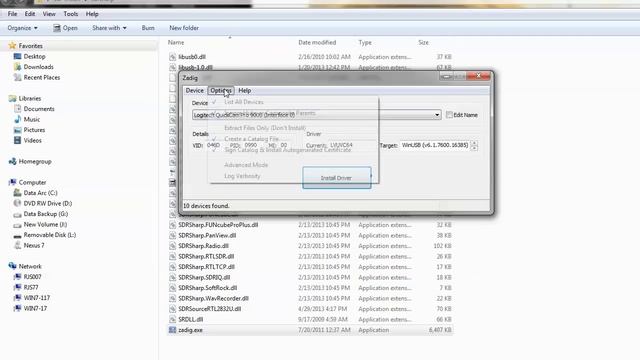The image size is (640, 360).
Task: Tick the Edit Name checkbox in Zadig
Action: coord(449,115)
